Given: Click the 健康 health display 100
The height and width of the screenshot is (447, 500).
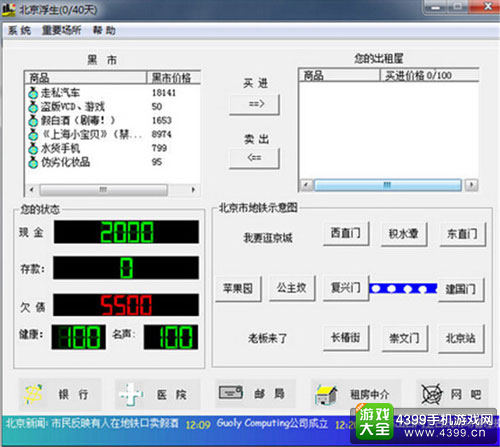Looking at the screenshot, I should pos(79,337).
